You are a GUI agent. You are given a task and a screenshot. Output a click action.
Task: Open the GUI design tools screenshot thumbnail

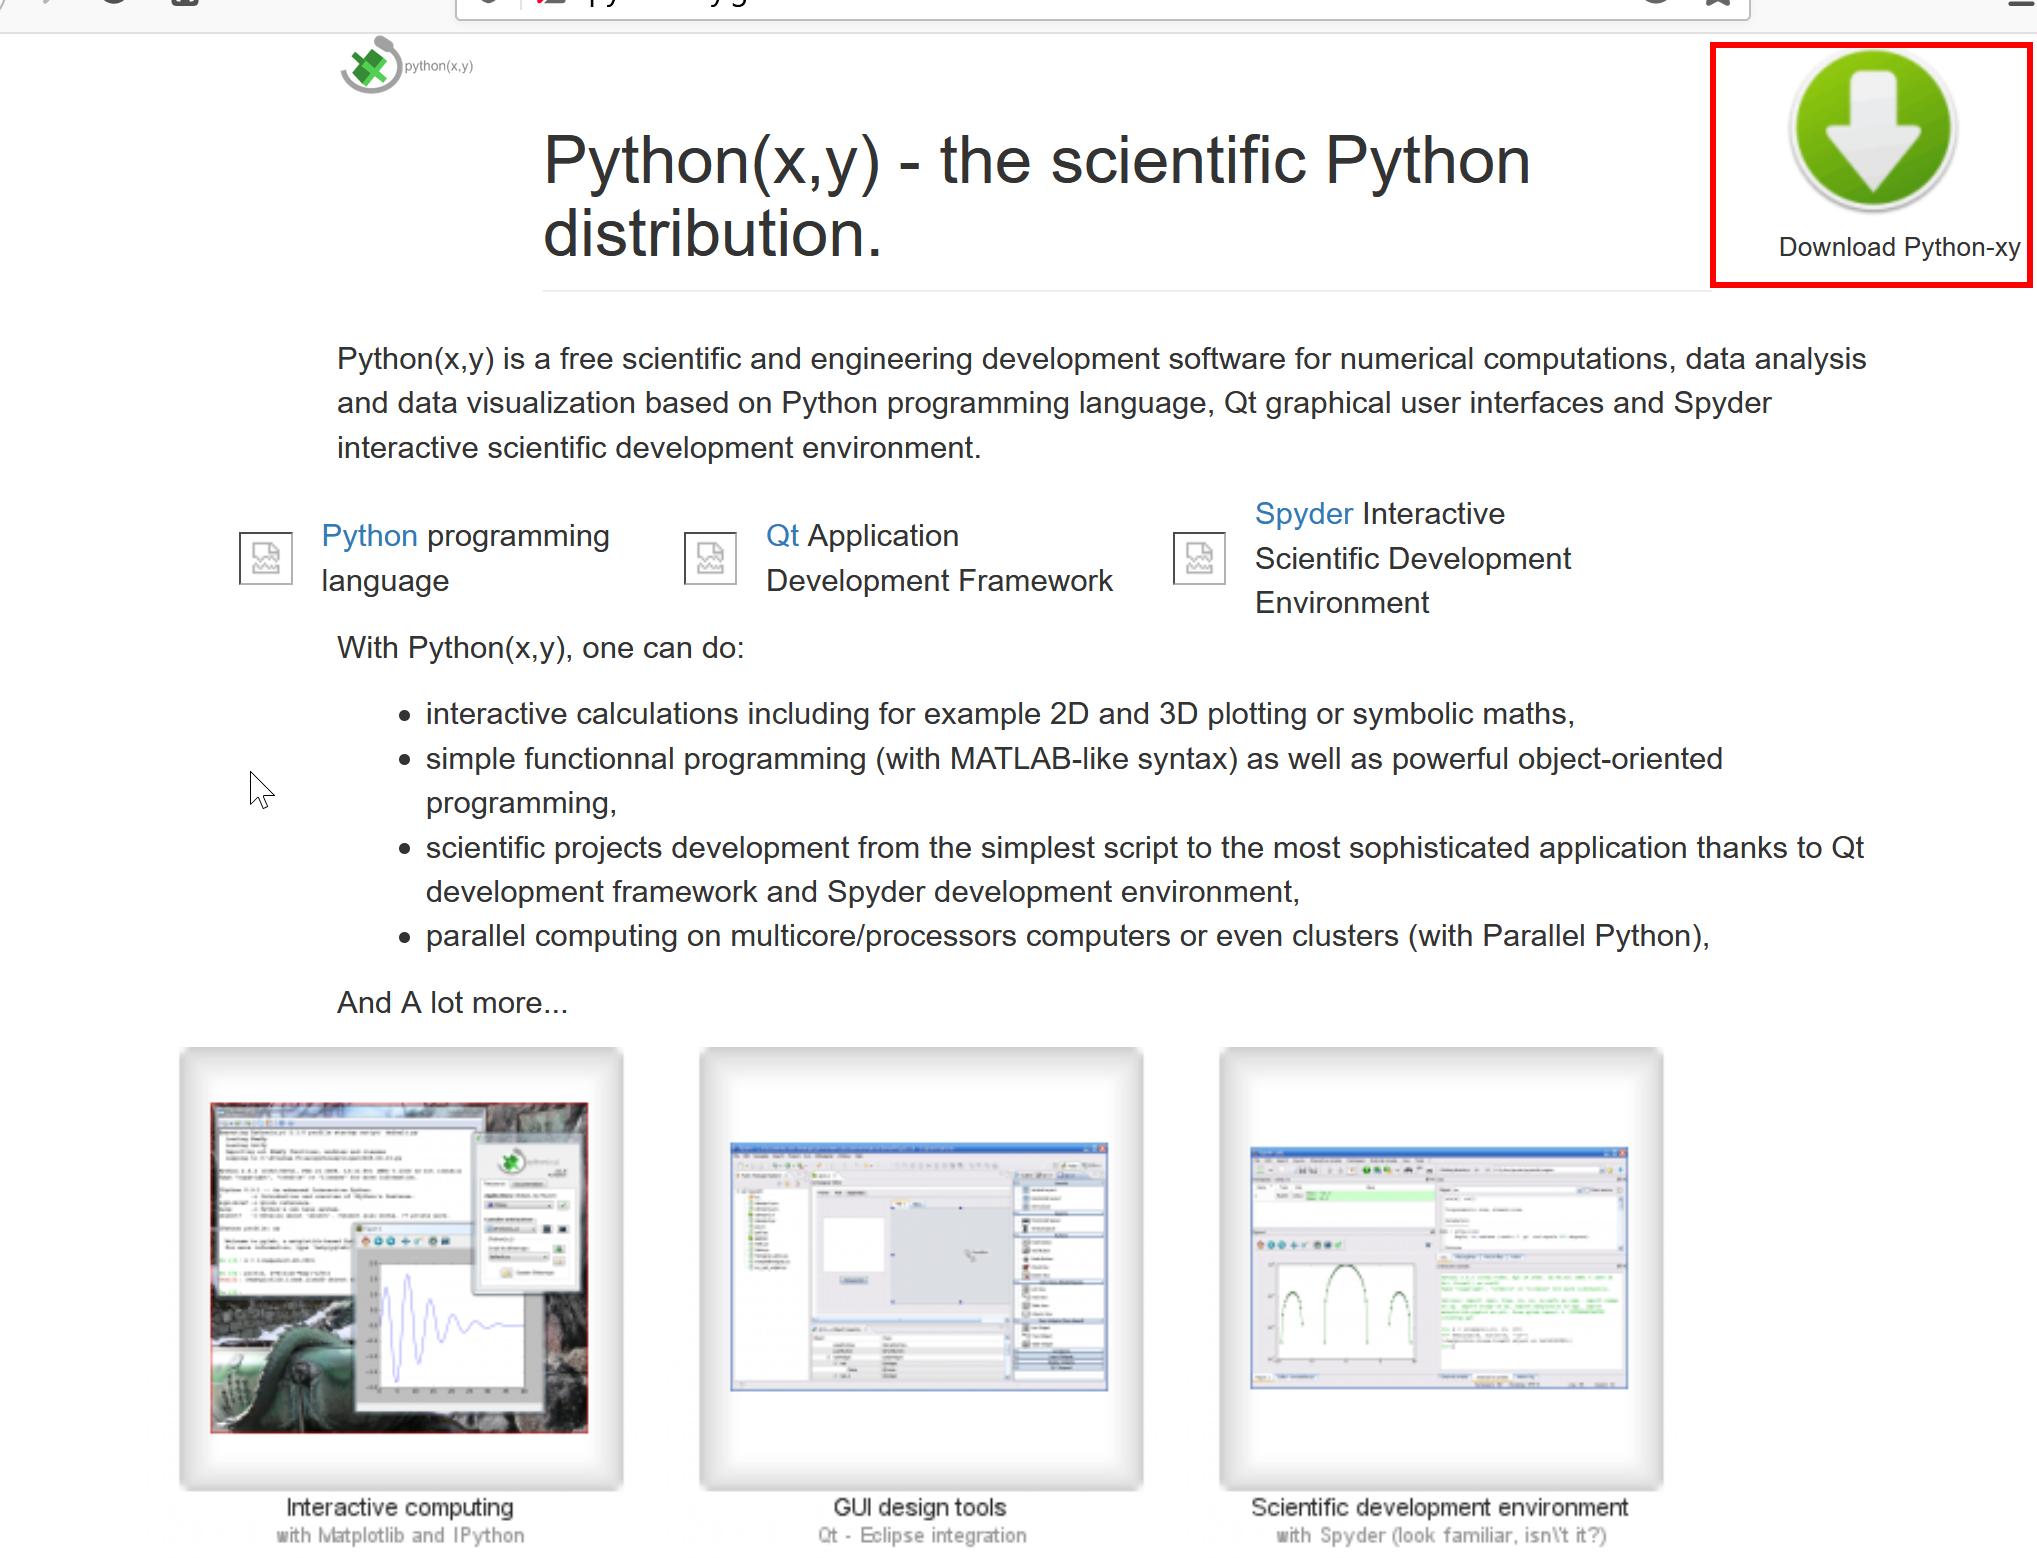(921, 1268)
